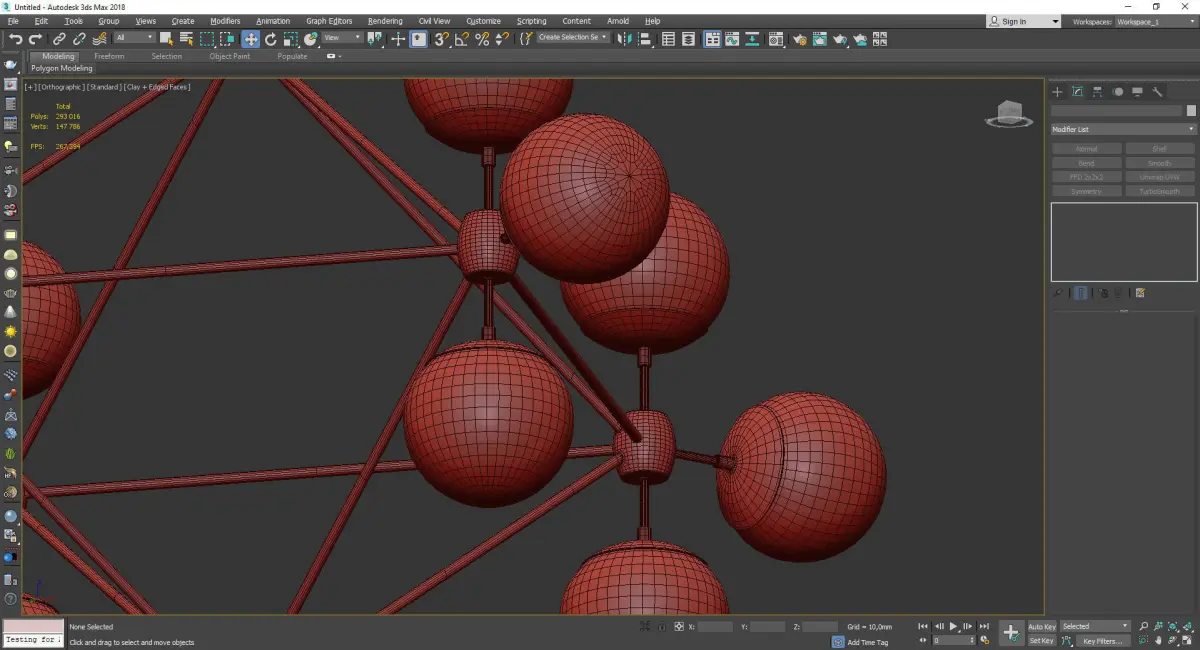Viewport: 1200px width, 650px height.
Task: Click the Auto Key button
Action: 1042,626
